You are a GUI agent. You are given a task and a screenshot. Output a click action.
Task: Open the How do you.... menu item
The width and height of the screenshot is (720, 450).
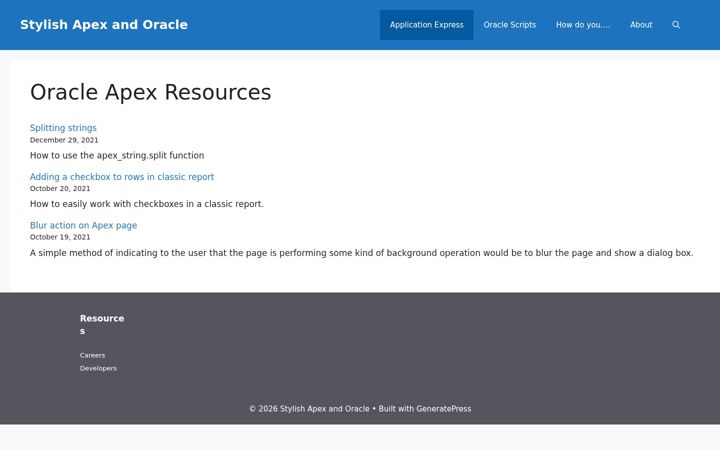pyautogui.click(x=583, y=25)
